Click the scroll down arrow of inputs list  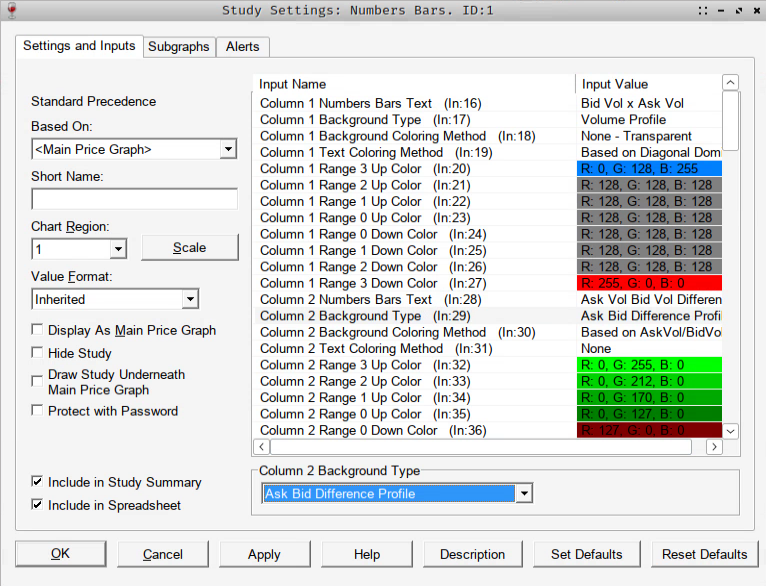730,431
